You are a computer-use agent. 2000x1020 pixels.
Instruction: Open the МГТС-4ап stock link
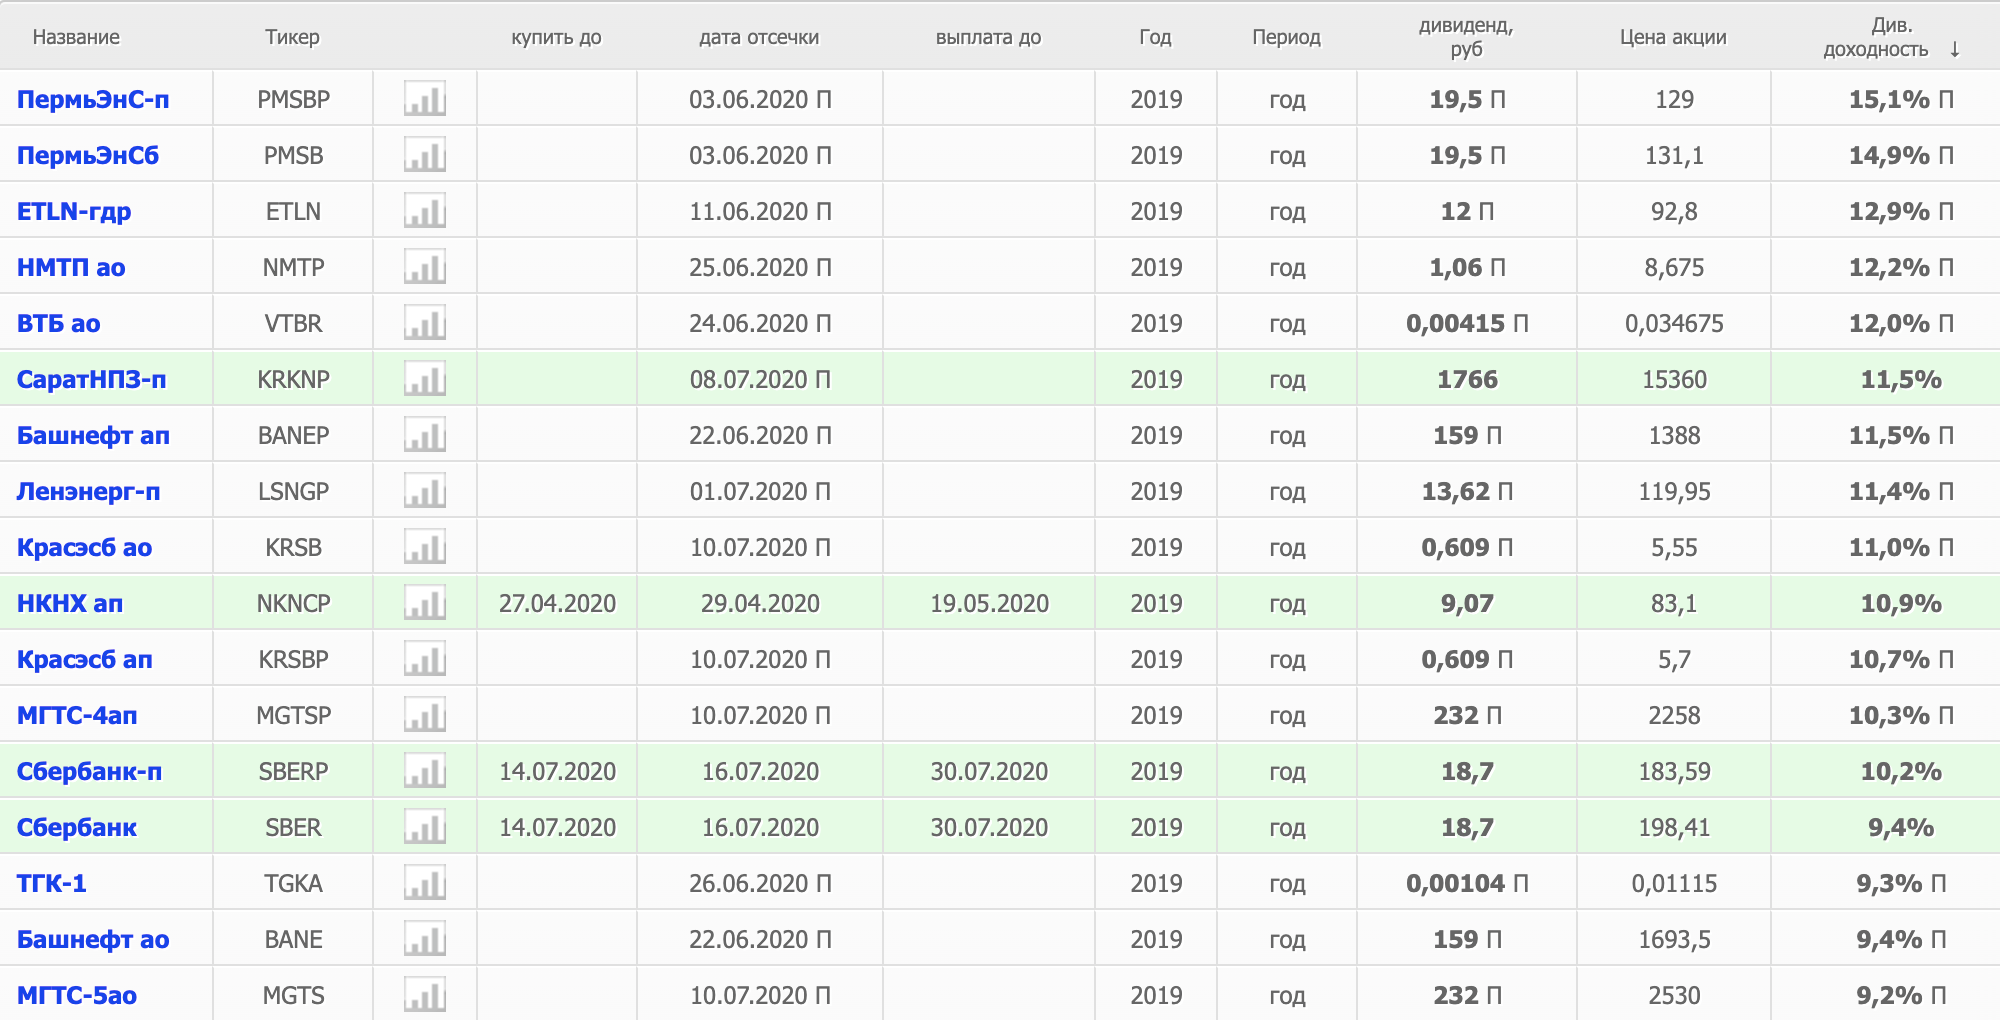pos(77,715)
